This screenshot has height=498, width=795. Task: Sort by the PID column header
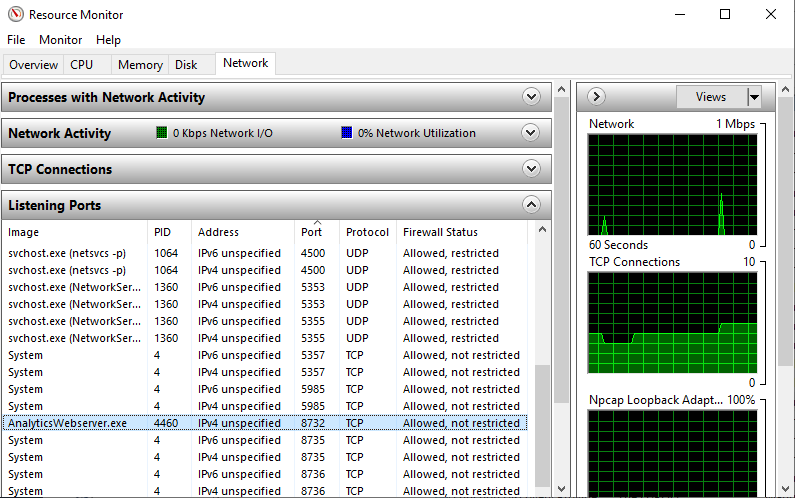169,232
